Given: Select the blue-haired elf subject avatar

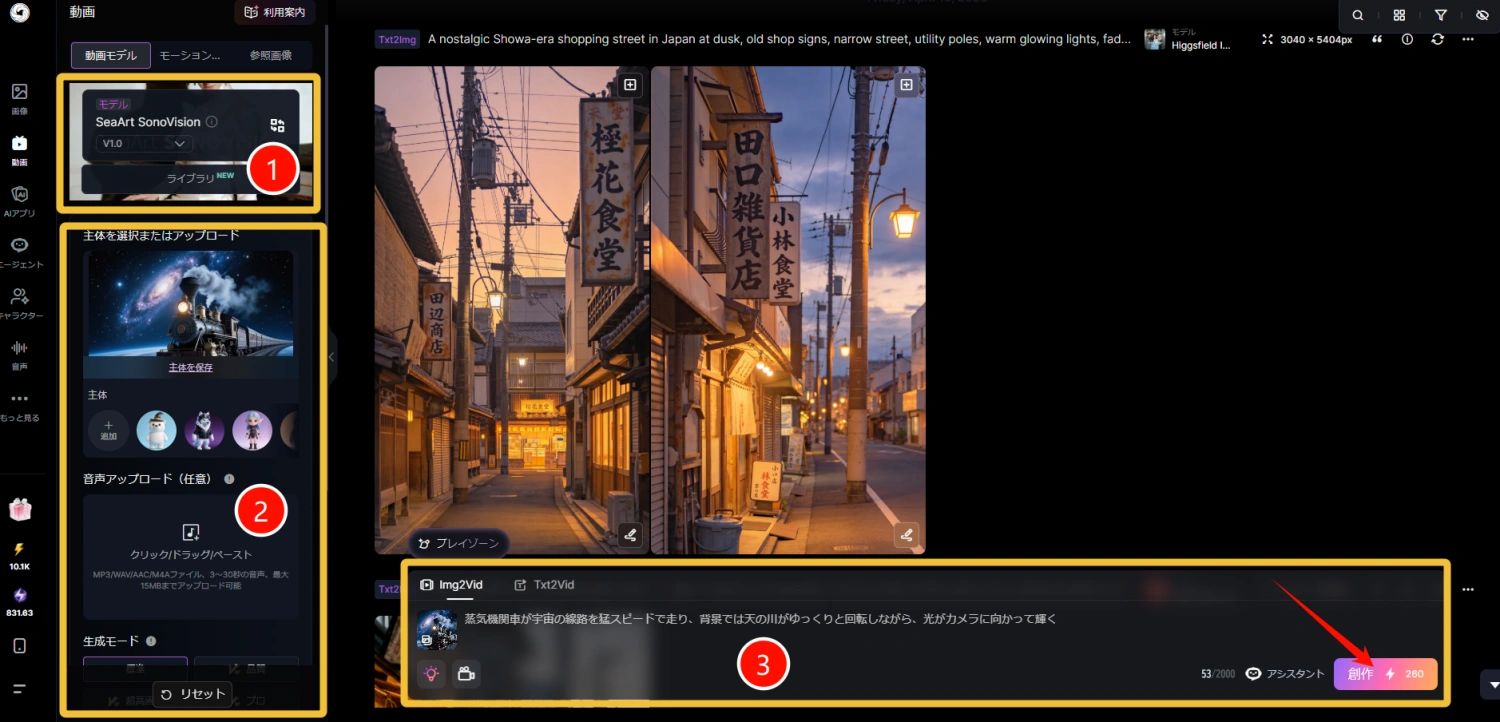Looking at the screenshot, I should (252, 430).
